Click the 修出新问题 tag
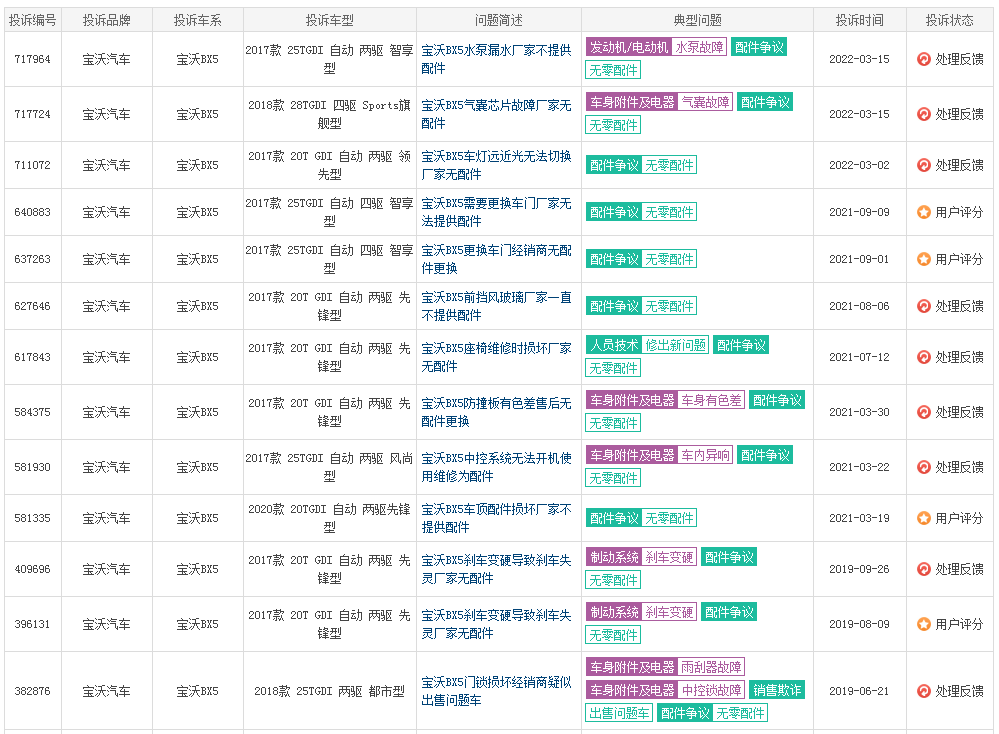The image size is (999, 734). tap(675, 345)
